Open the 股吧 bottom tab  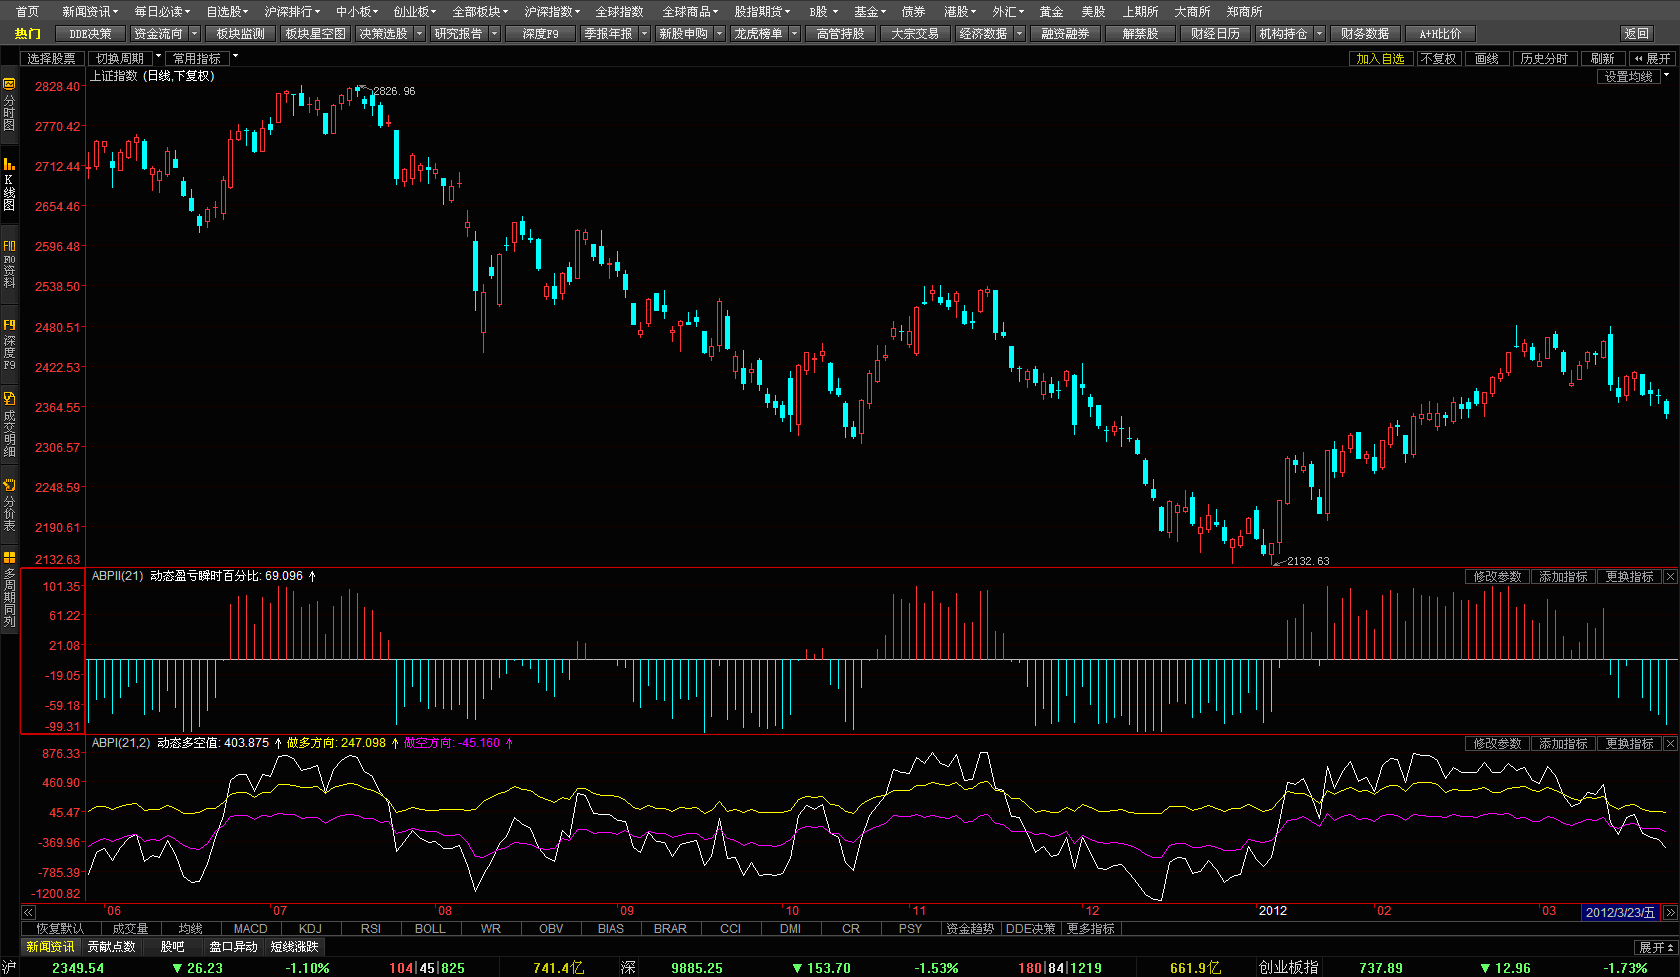pos(173,947)
